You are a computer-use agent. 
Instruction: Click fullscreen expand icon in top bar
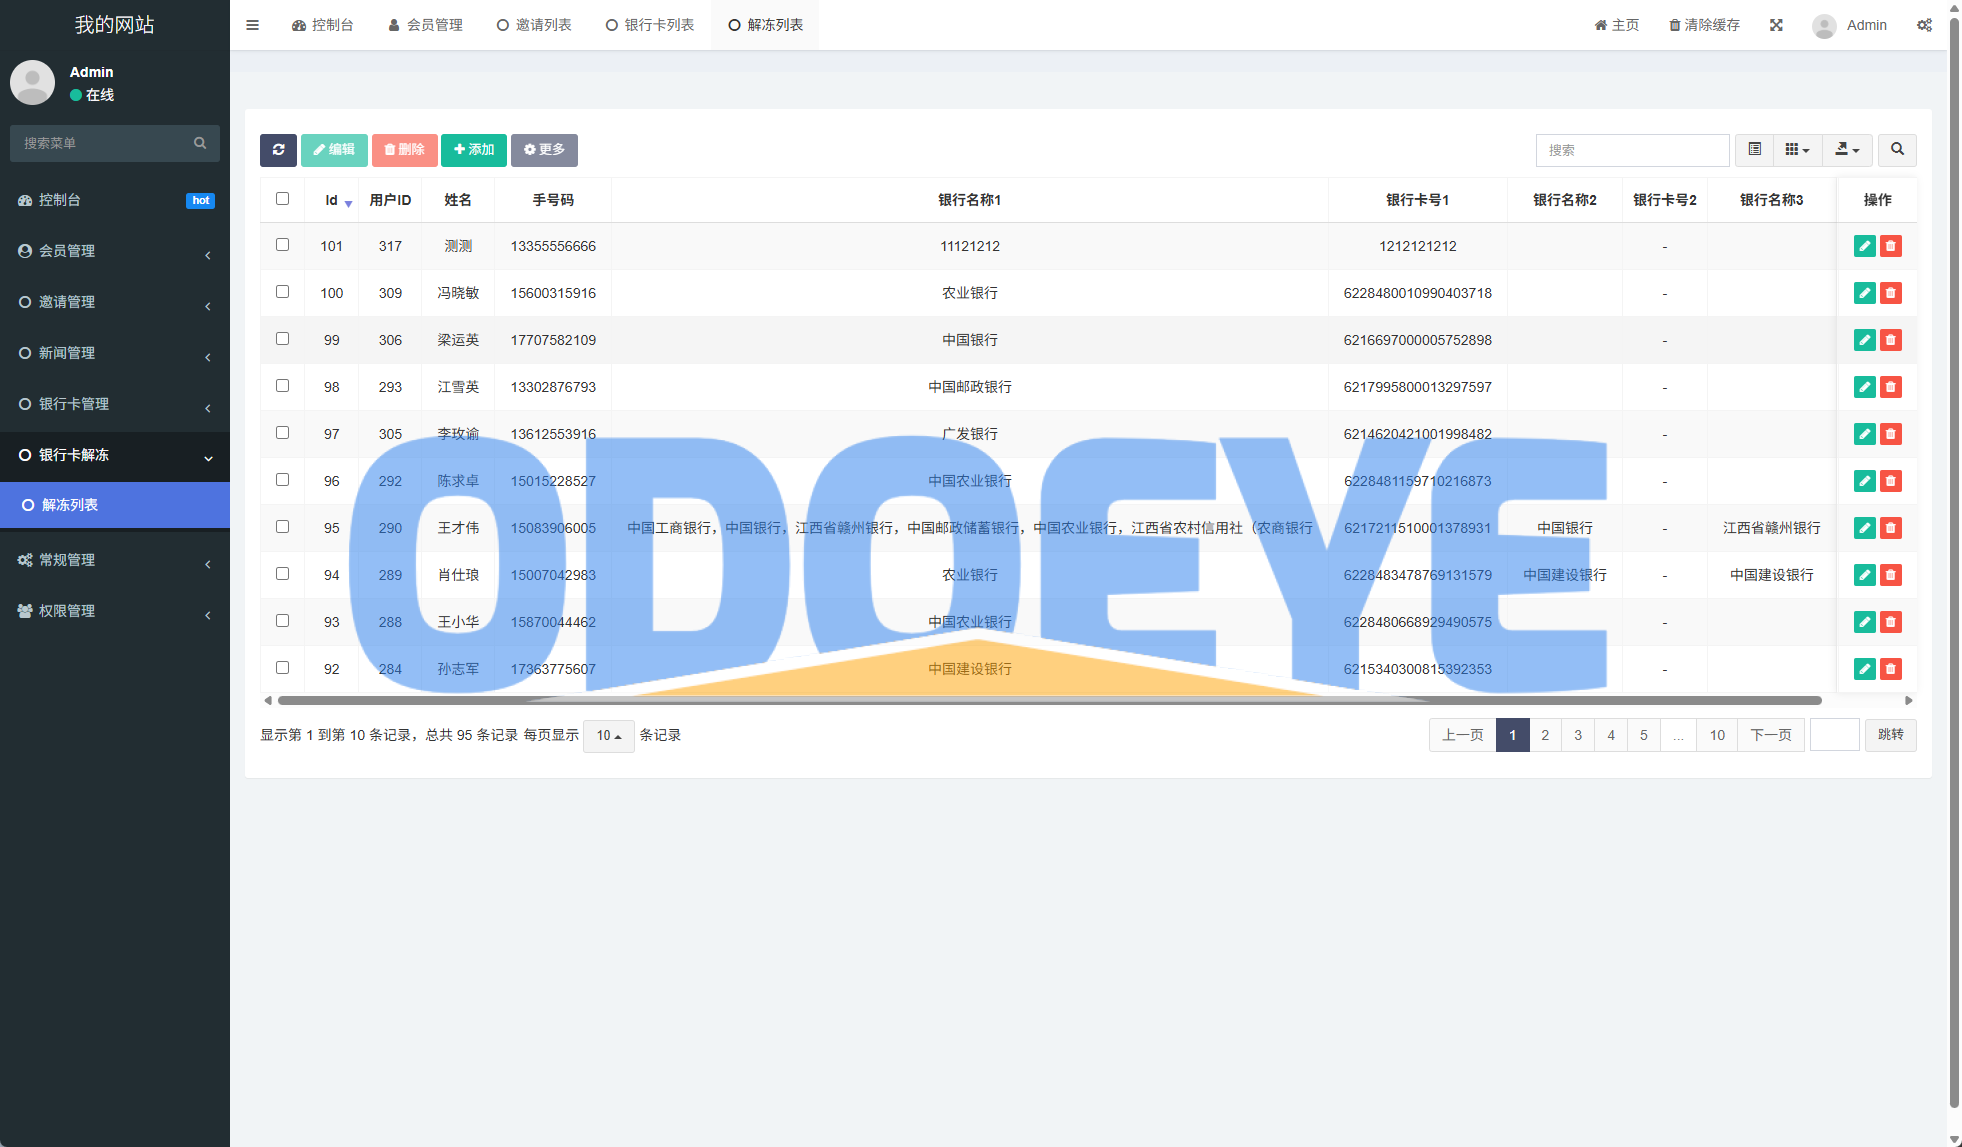[x=1776, y=25]
